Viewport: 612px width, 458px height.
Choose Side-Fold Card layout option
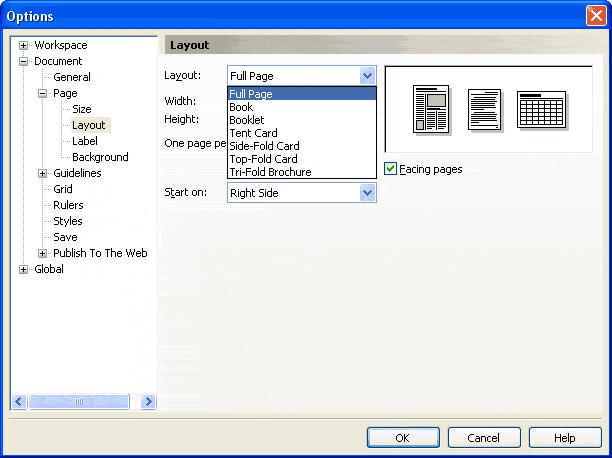click(302, 146)
